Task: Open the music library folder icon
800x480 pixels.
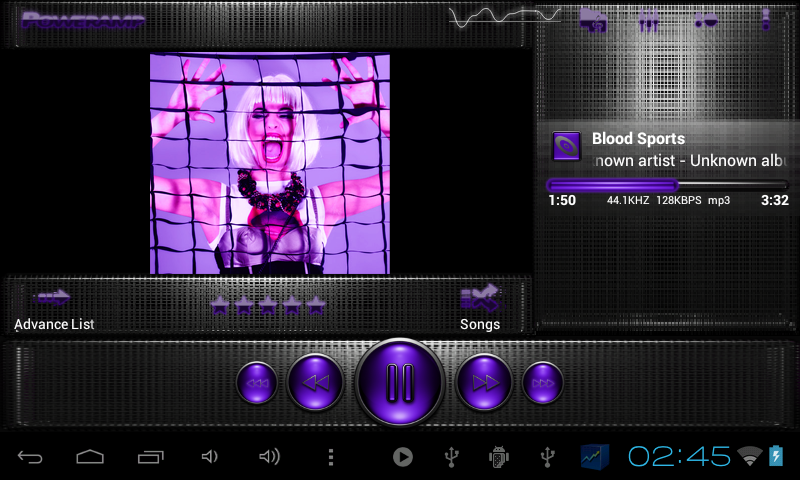Action: click(x=593, y=20)
